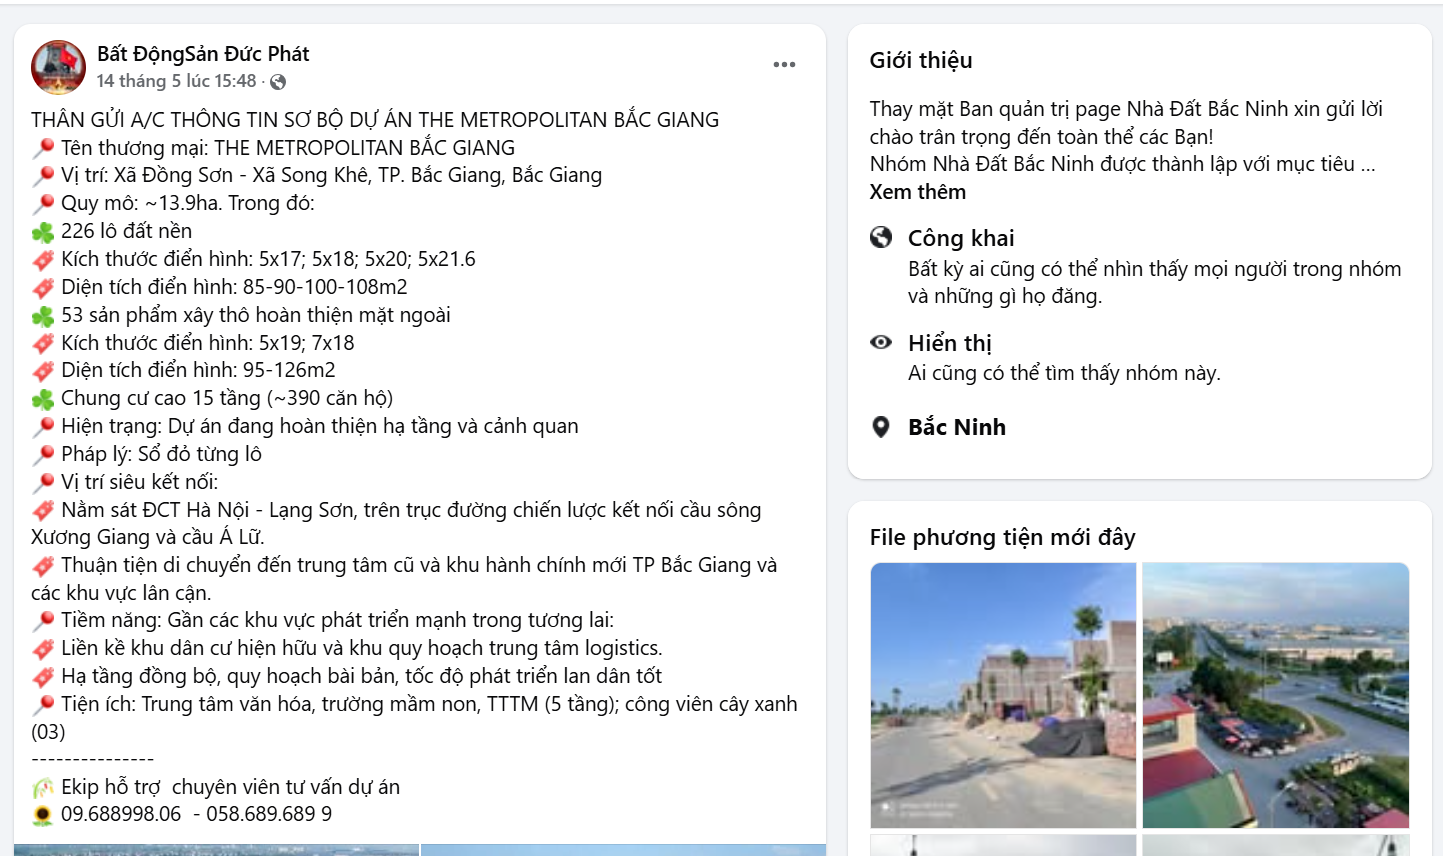Click the public globe icon beside post time
The width and height of the screenshot is (1443, 856).
pos(278,82)
